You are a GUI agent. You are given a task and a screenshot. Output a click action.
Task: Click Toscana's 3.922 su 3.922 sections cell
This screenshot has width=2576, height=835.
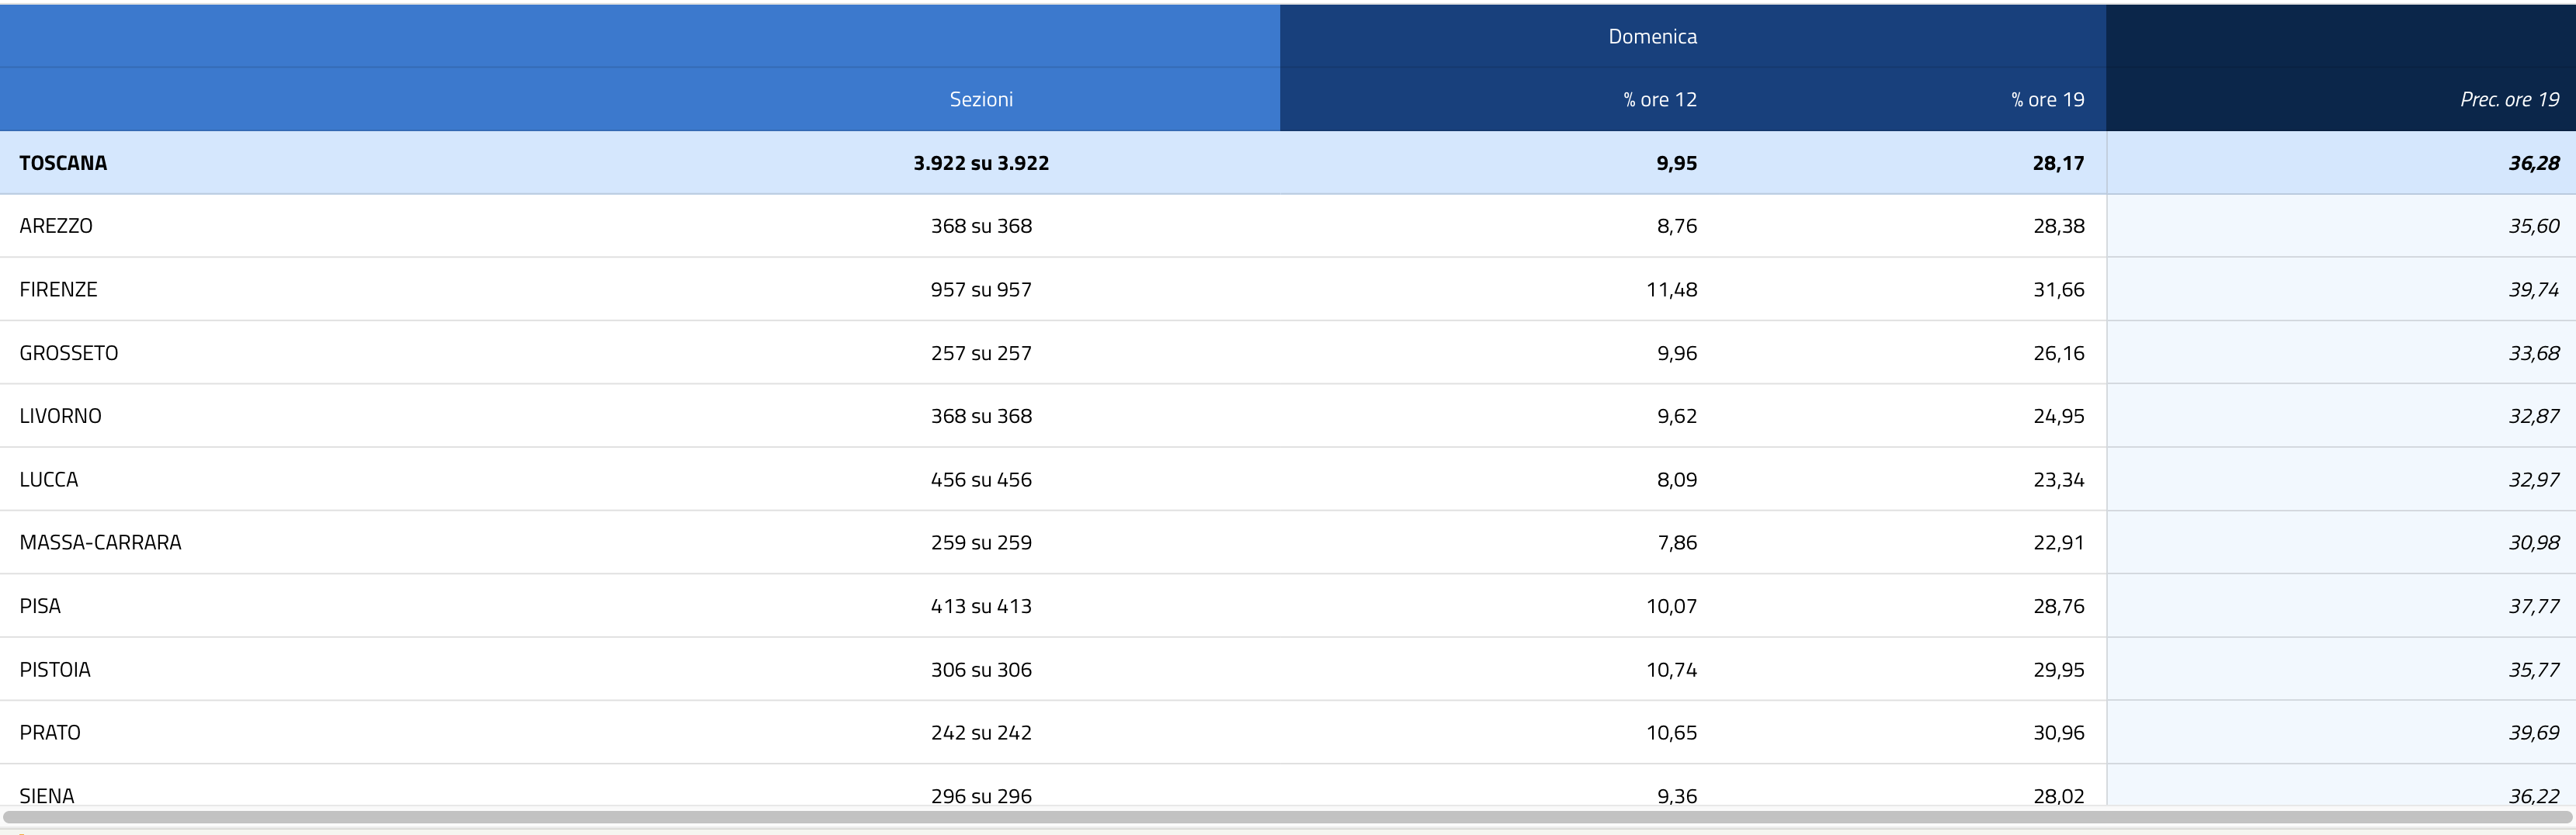point(981,163)
